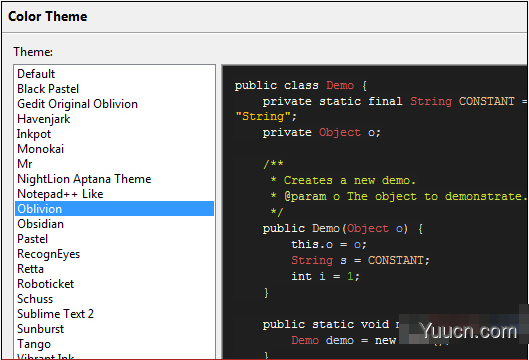
Task: Select the Retta theme
Action: pos(114,269)
